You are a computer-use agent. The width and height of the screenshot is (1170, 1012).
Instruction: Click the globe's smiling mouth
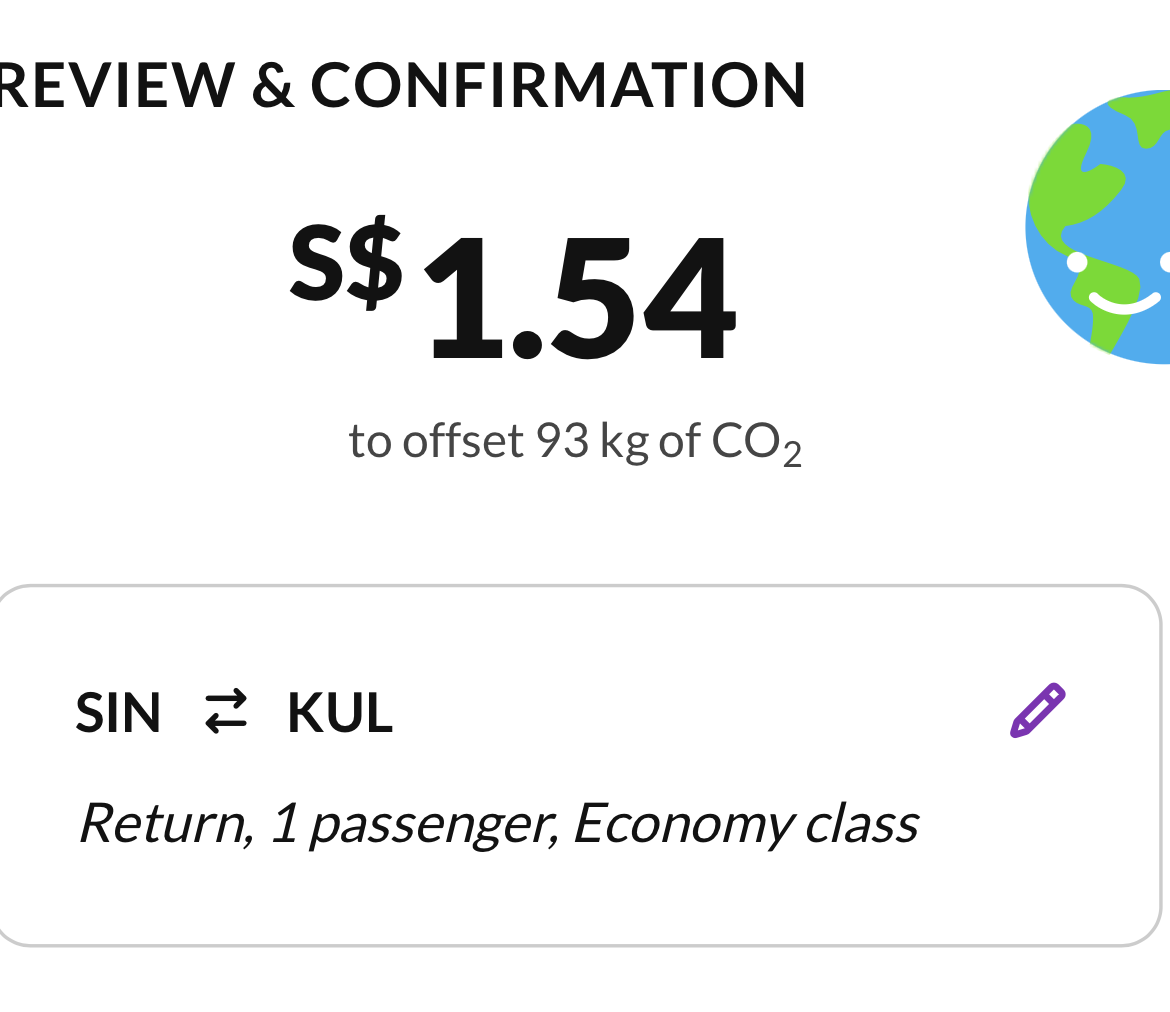pos(1124,301)
